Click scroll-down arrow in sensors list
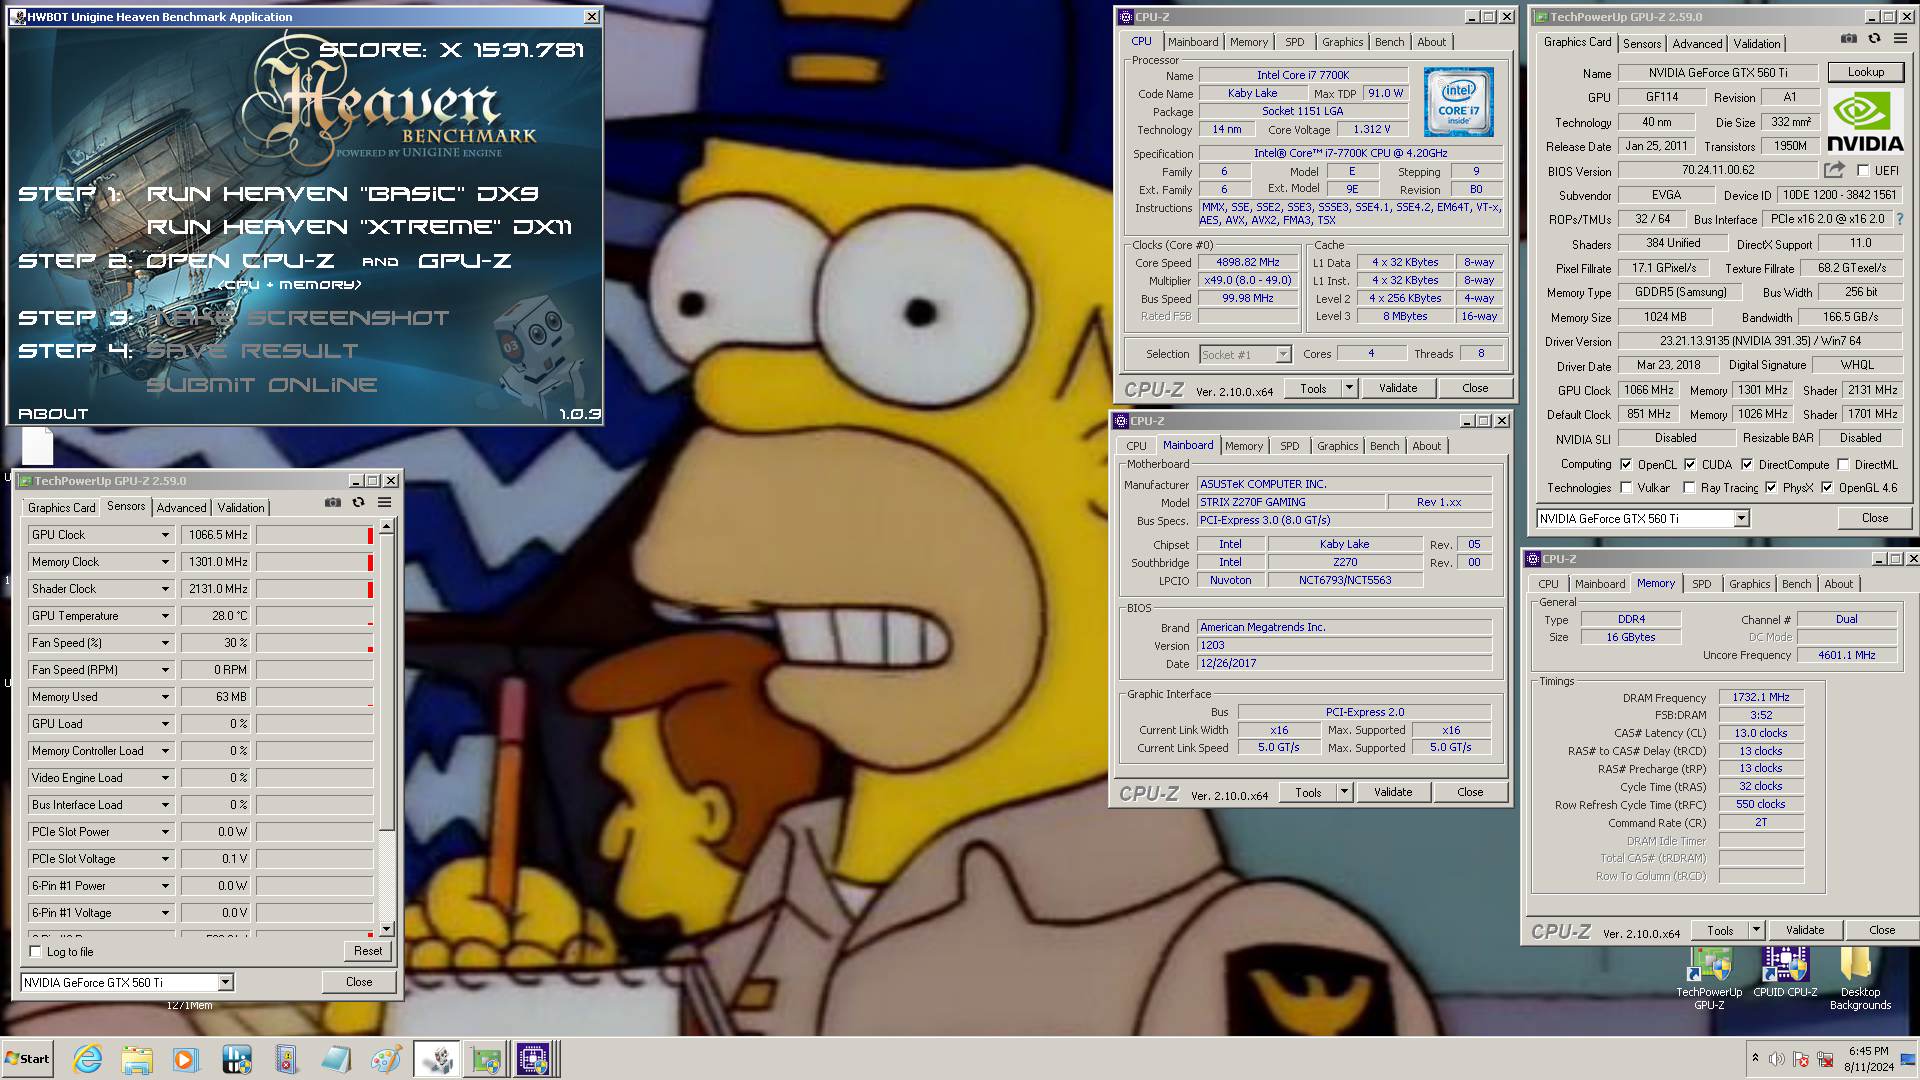Screen dimensions: 1920x1080 [x=386, y=929]
